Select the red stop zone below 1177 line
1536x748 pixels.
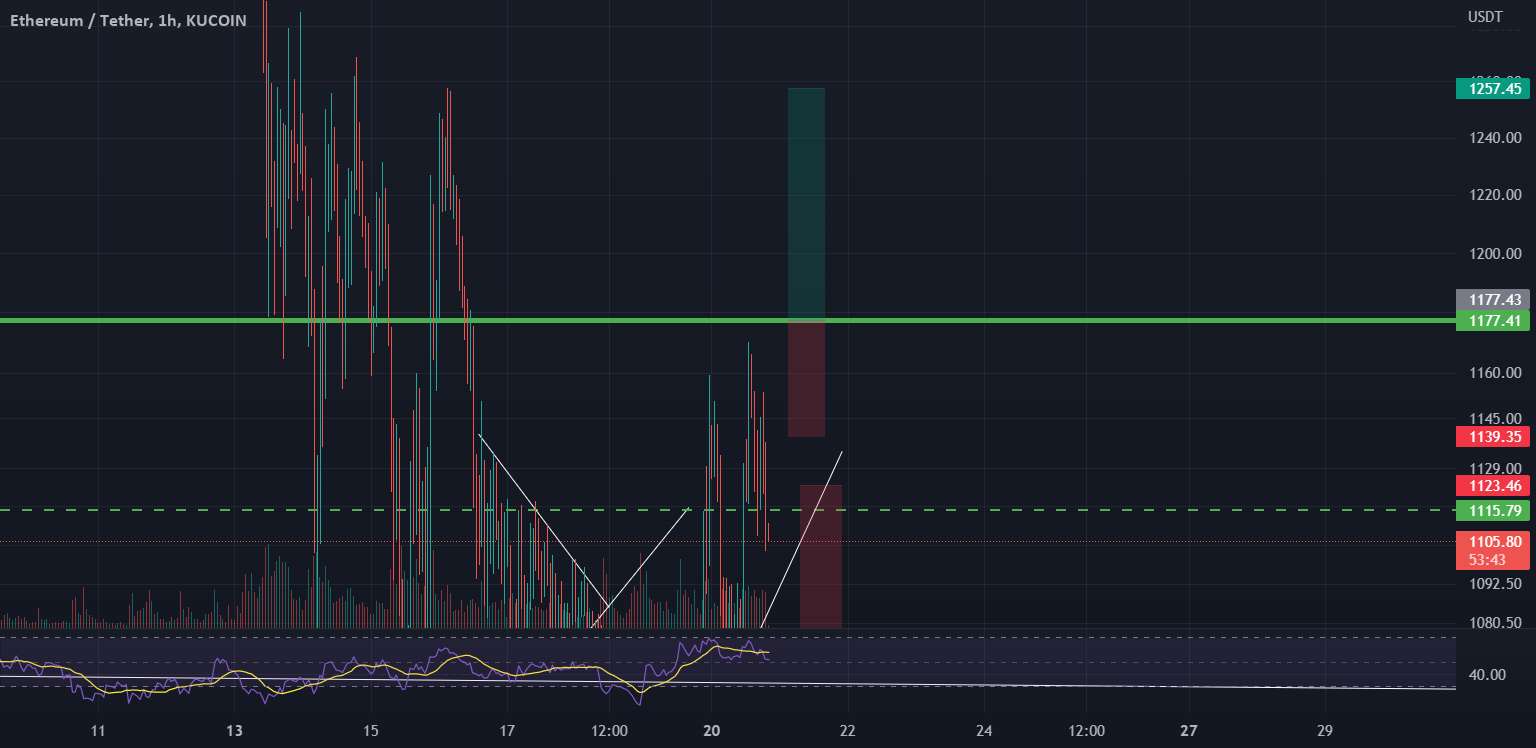tap(806, 379)
